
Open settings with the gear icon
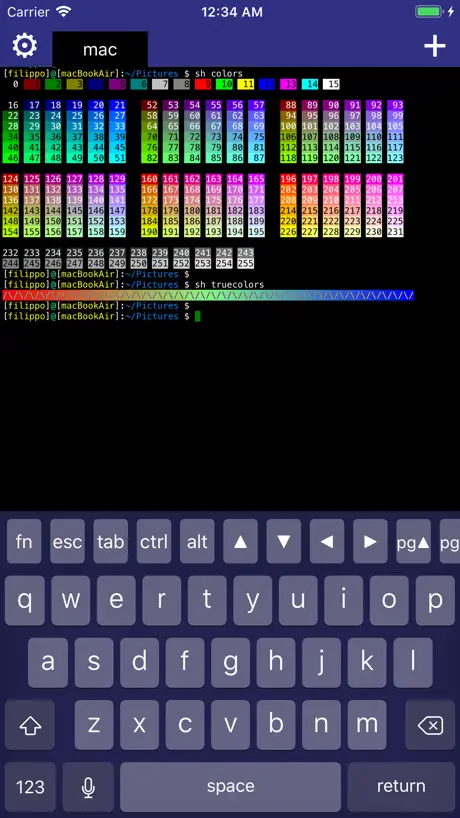point(25,46)
